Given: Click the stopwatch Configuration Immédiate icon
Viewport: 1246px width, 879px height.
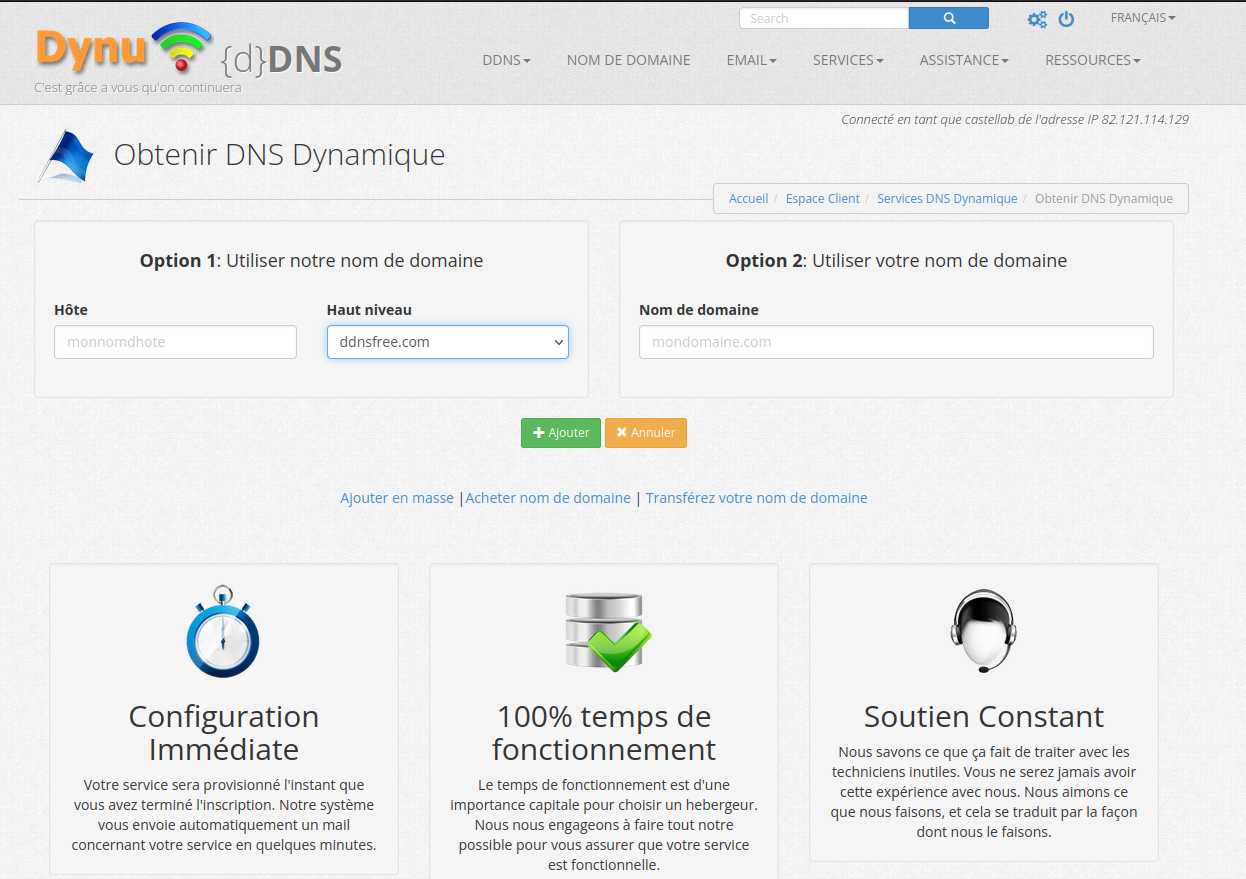Looking at the screenshot, I should point(223,632).
